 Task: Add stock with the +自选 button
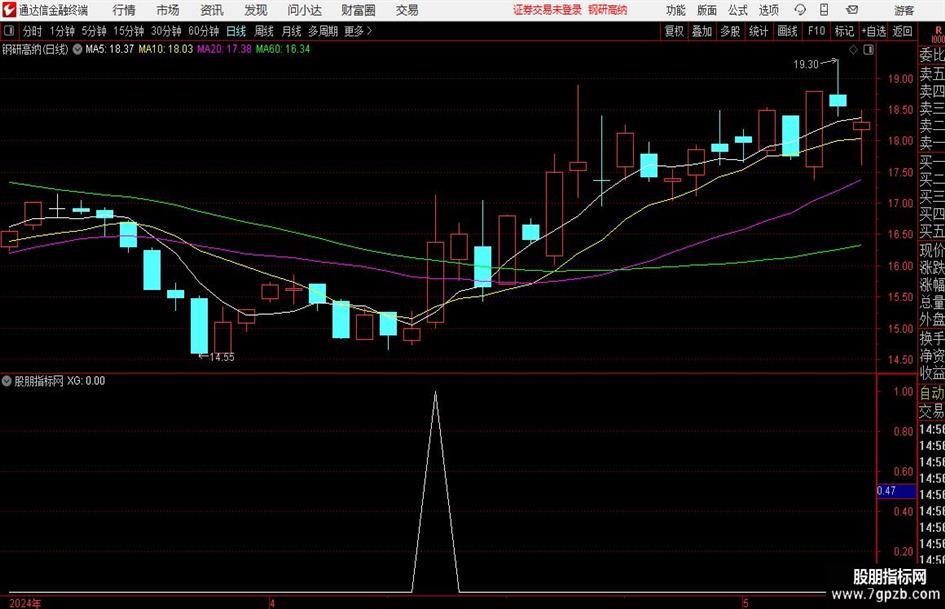[874, 31]
